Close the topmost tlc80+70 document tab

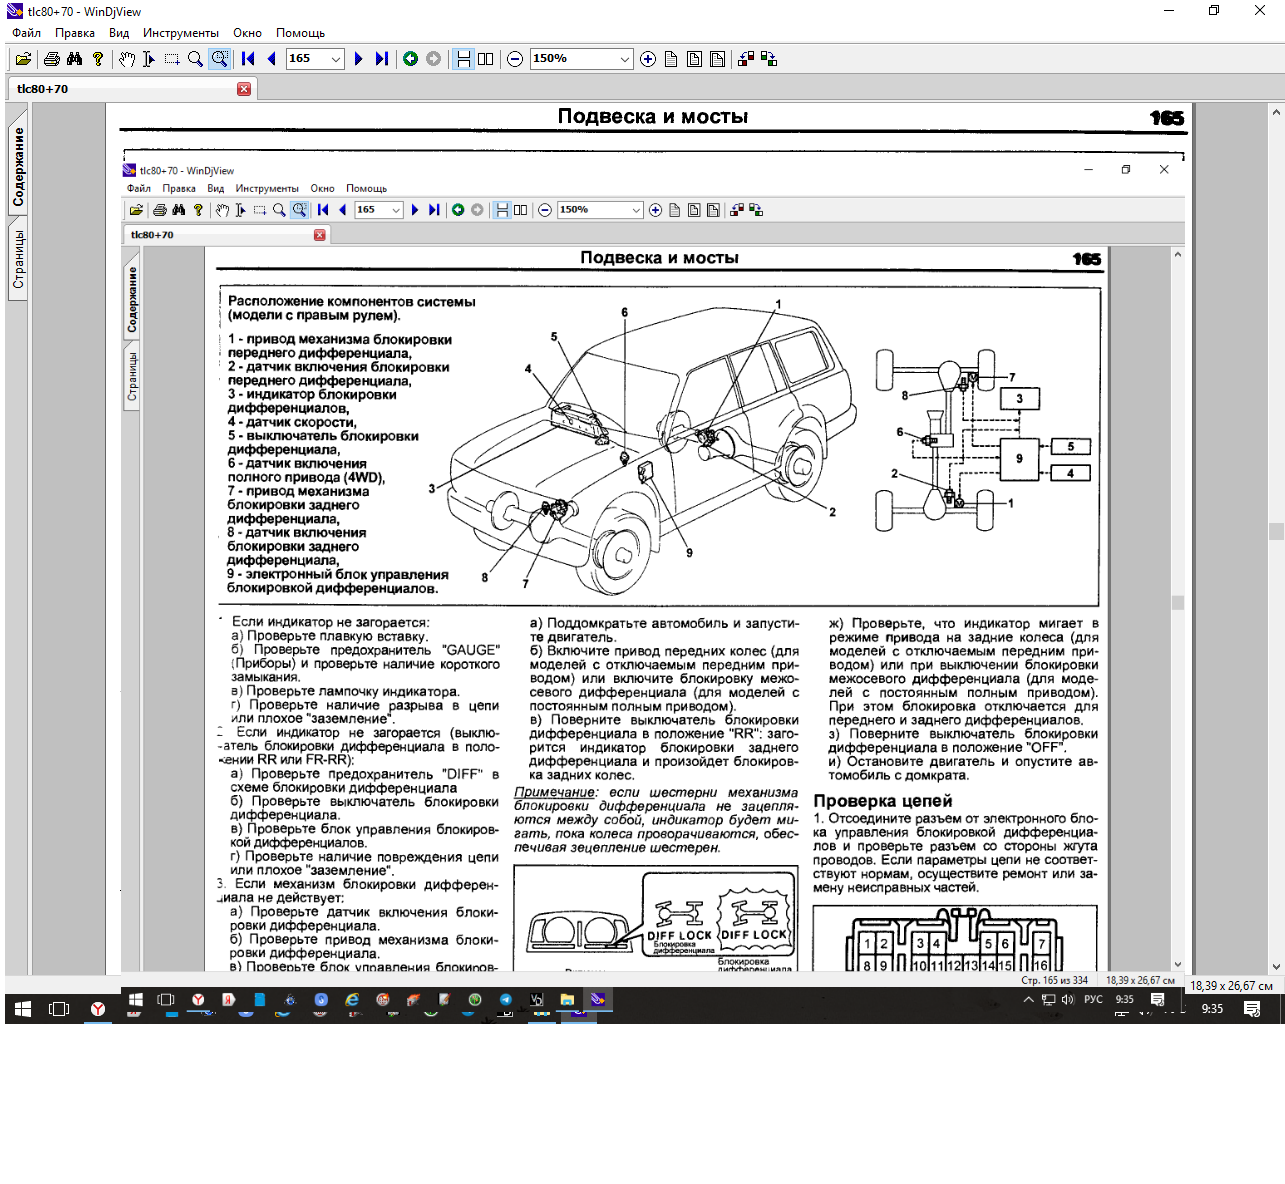tap(244, 89)
